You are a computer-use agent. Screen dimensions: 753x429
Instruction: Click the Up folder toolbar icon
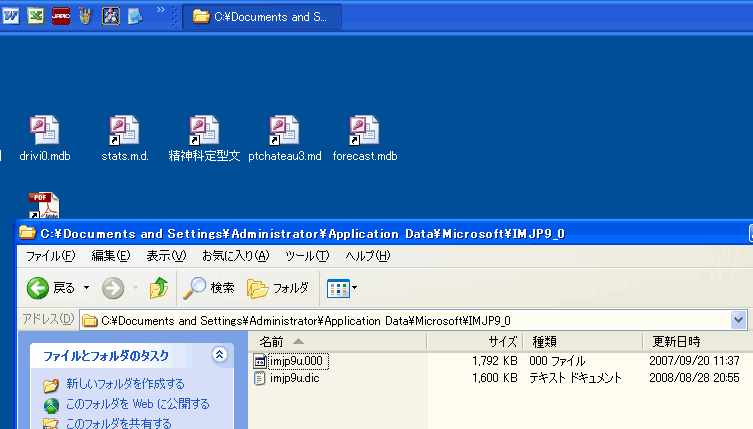158,288
